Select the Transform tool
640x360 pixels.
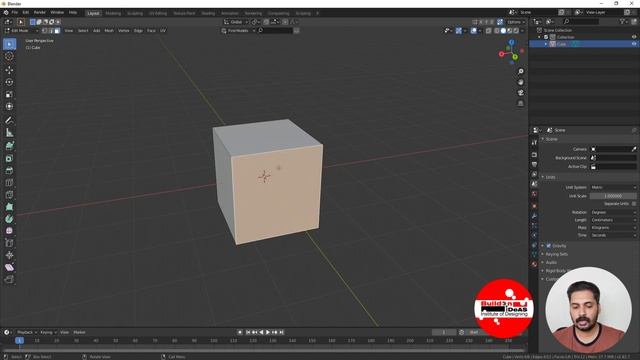[x=9, y=107]
